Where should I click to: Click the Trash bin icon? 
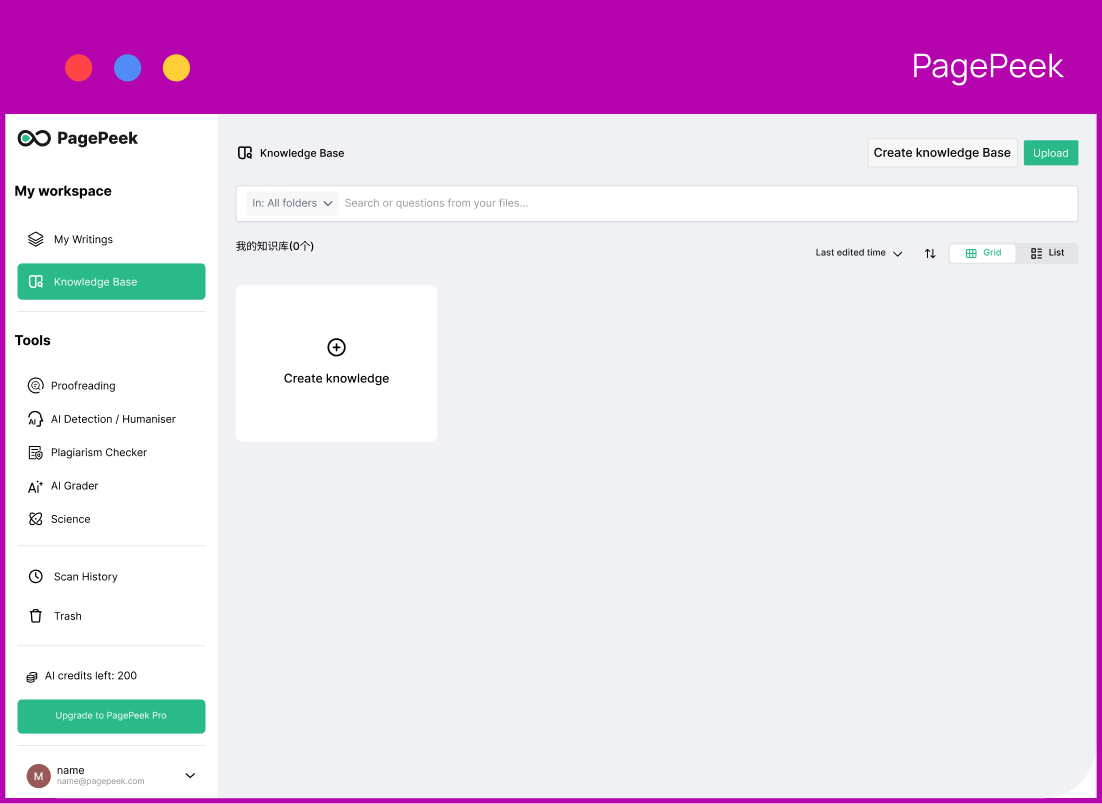tap(36, 616)
